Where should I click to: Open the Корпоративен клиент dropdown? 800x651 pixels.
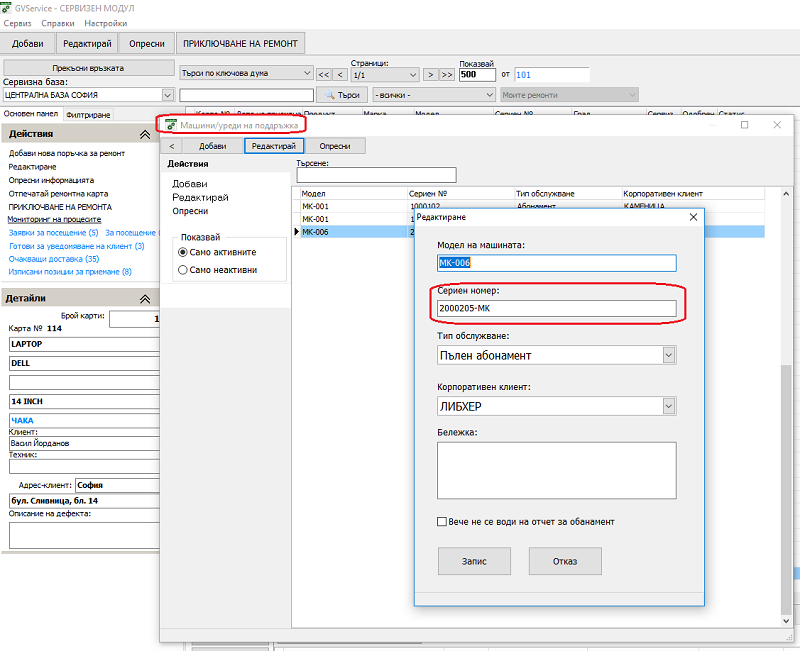point(668,406)
